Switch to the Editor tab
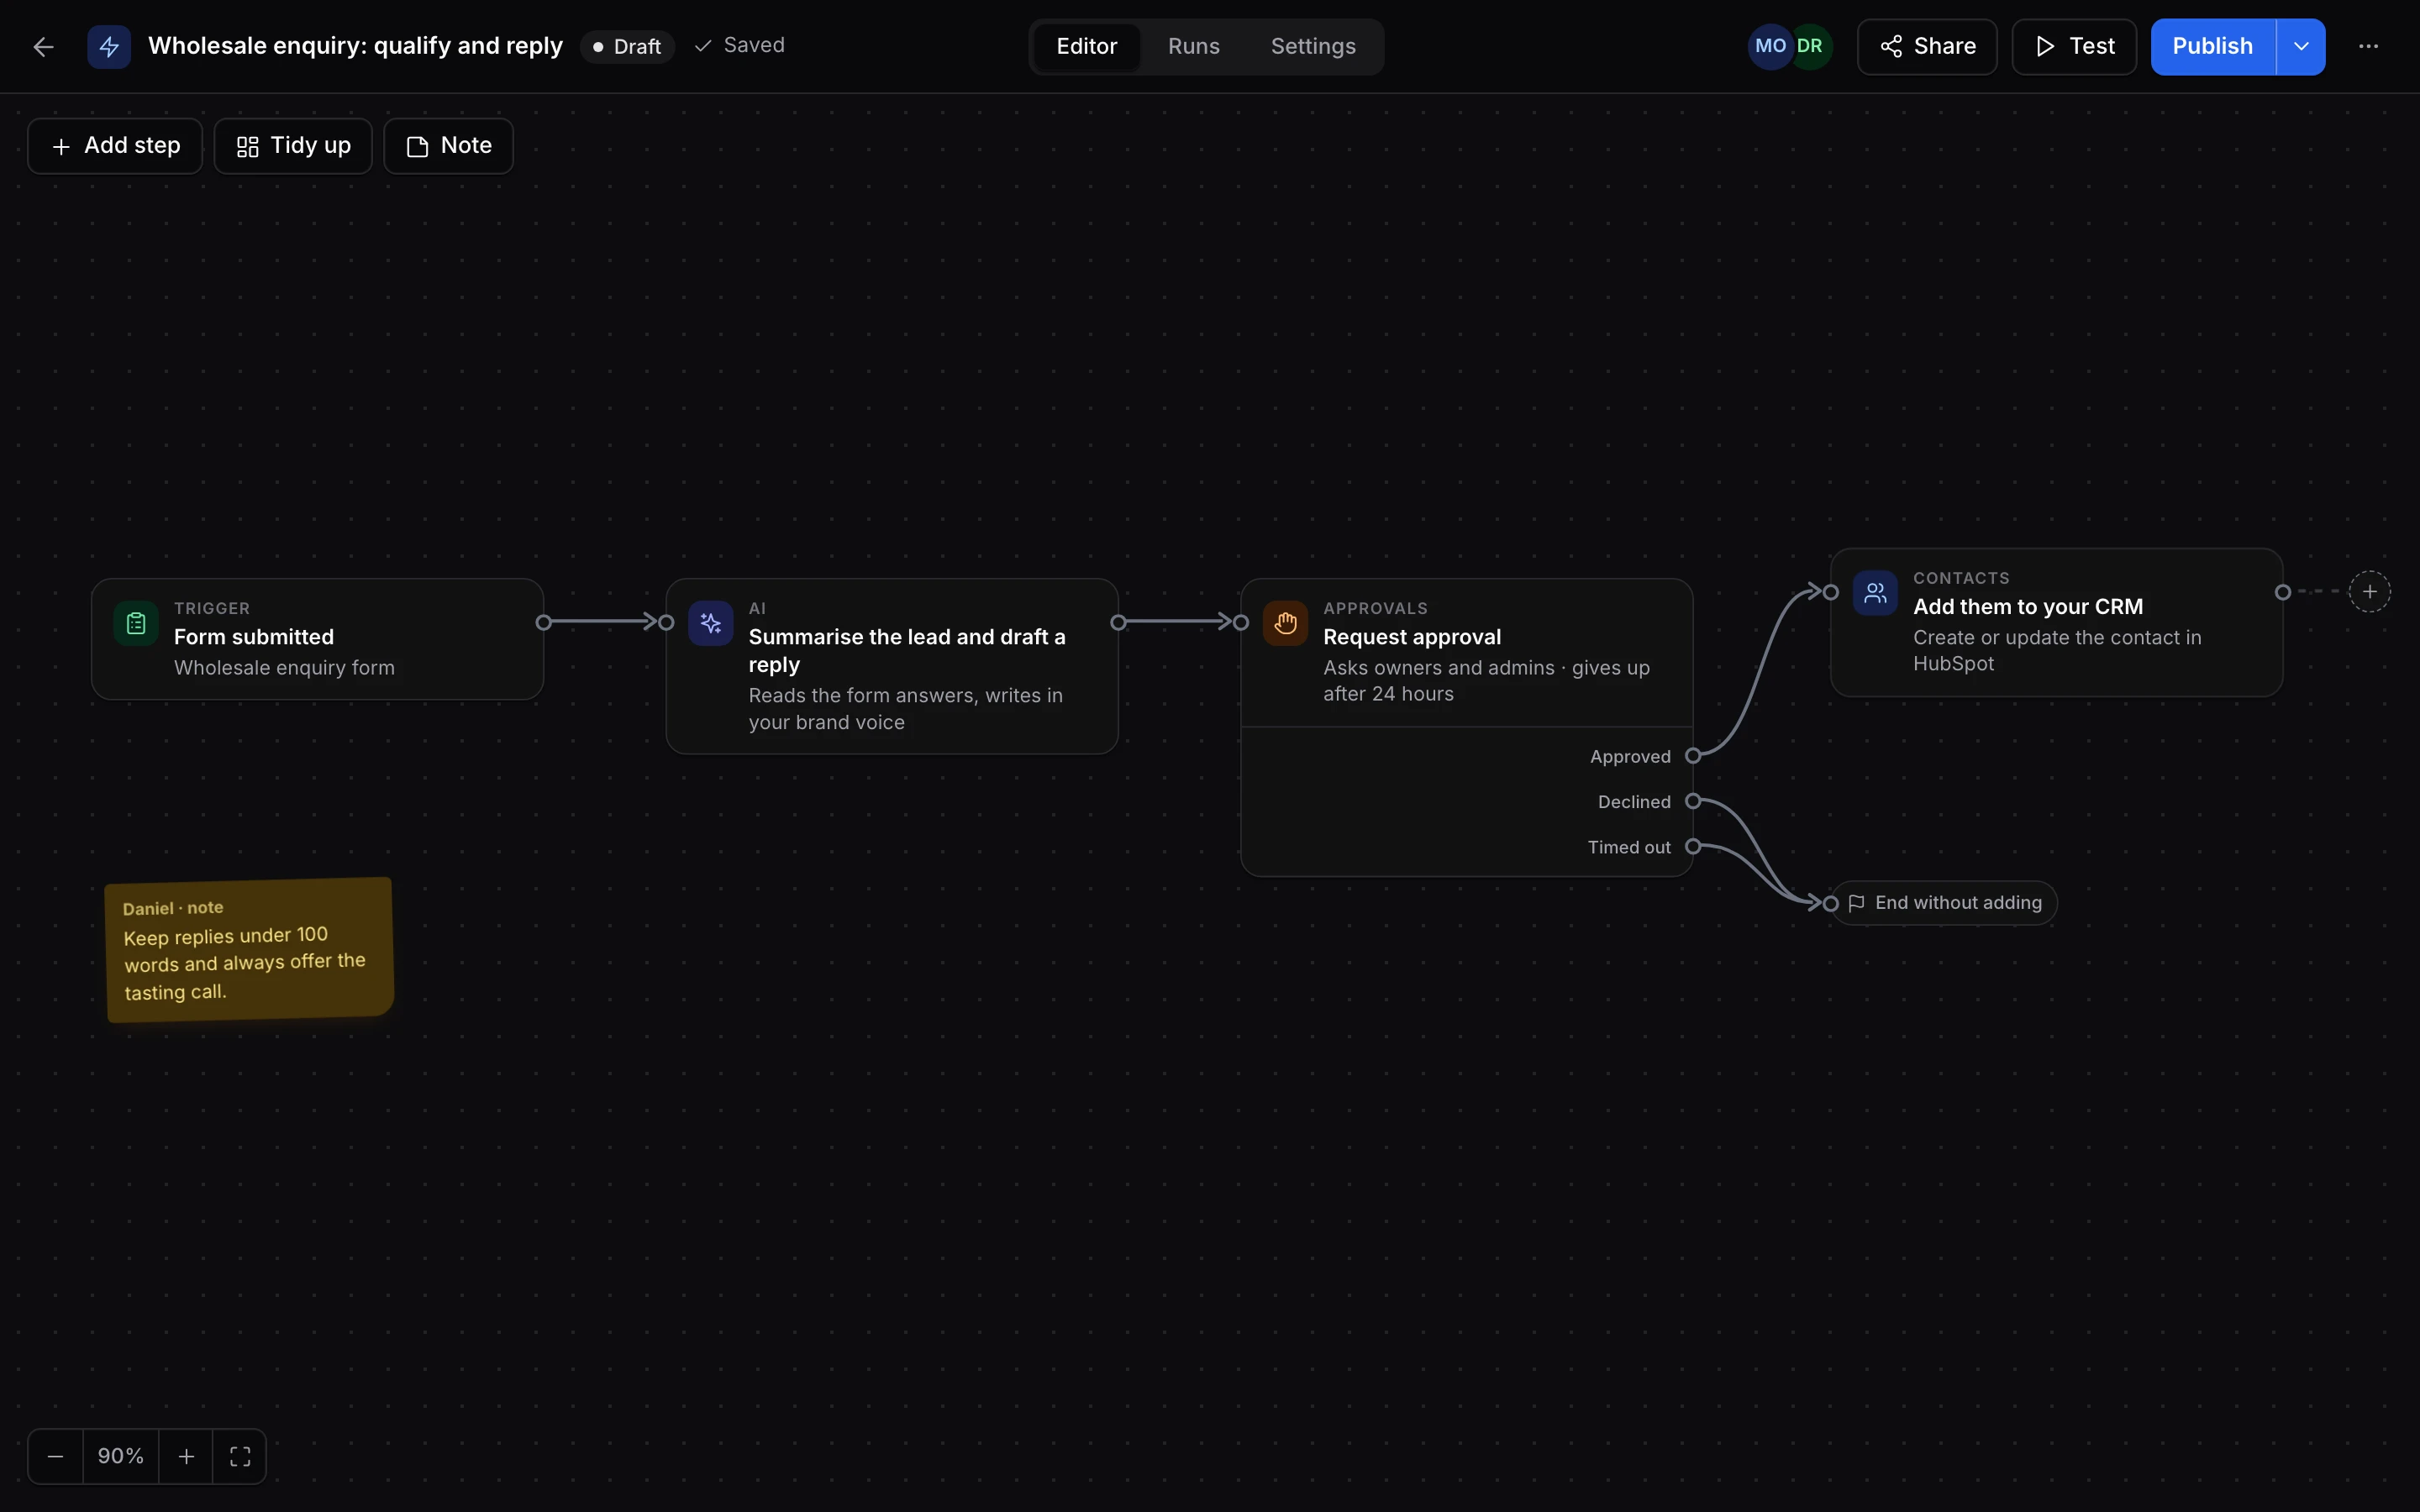The width and height of the screenshot is (2420, 1512). coord(1086,47)
